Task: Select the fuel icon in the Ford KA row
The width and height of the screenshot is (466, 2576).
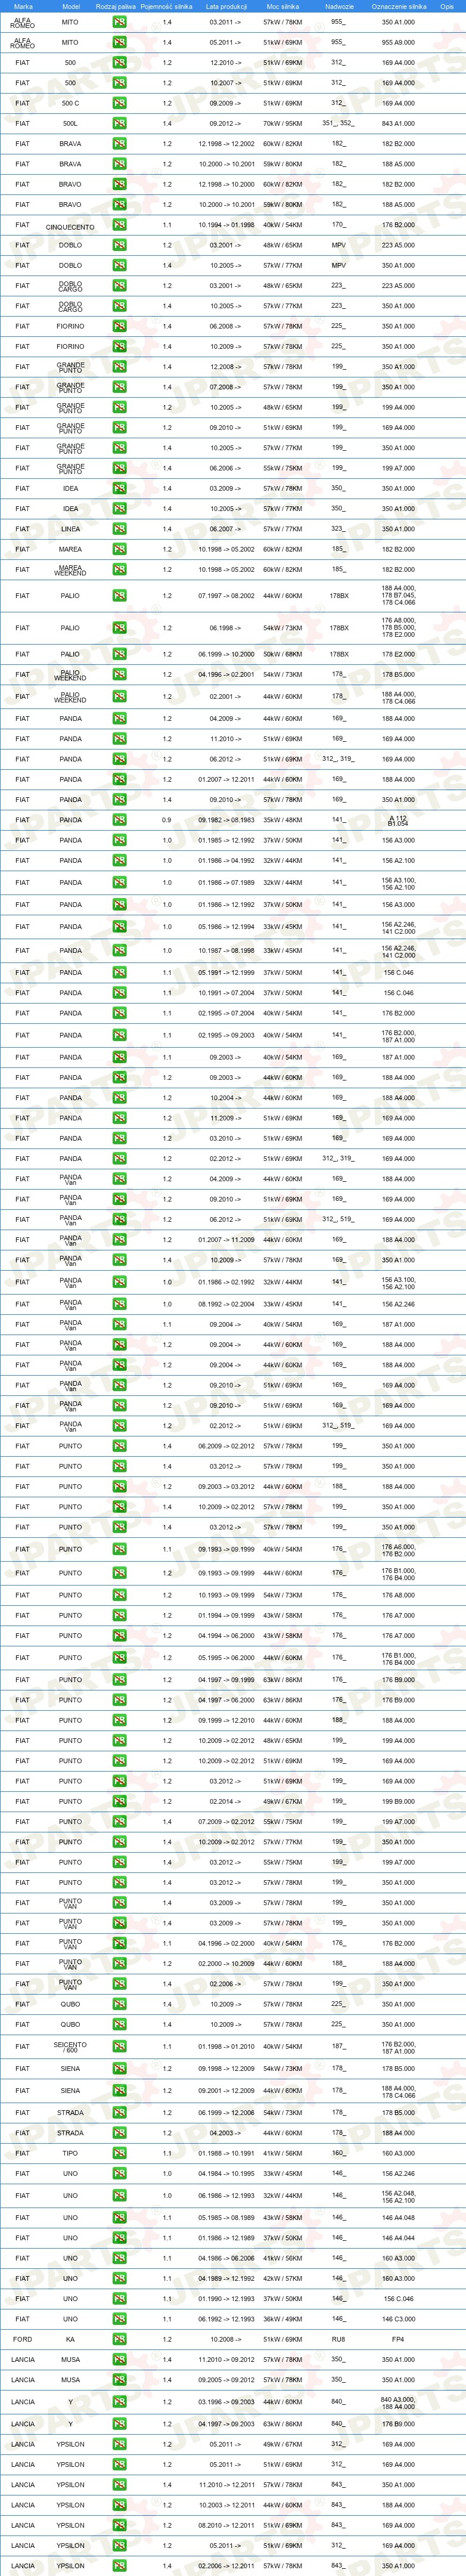Action: tap(119, 2339)
